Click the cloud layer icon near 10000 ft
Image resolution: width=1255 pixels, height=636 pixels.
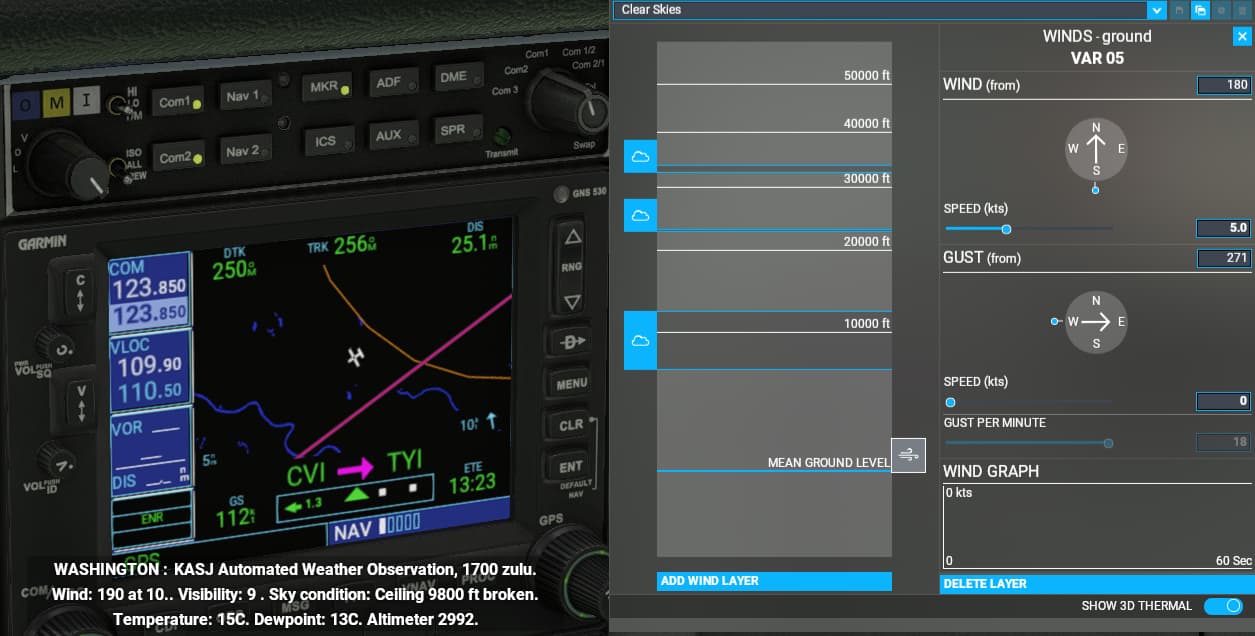[x=640, y=340]
